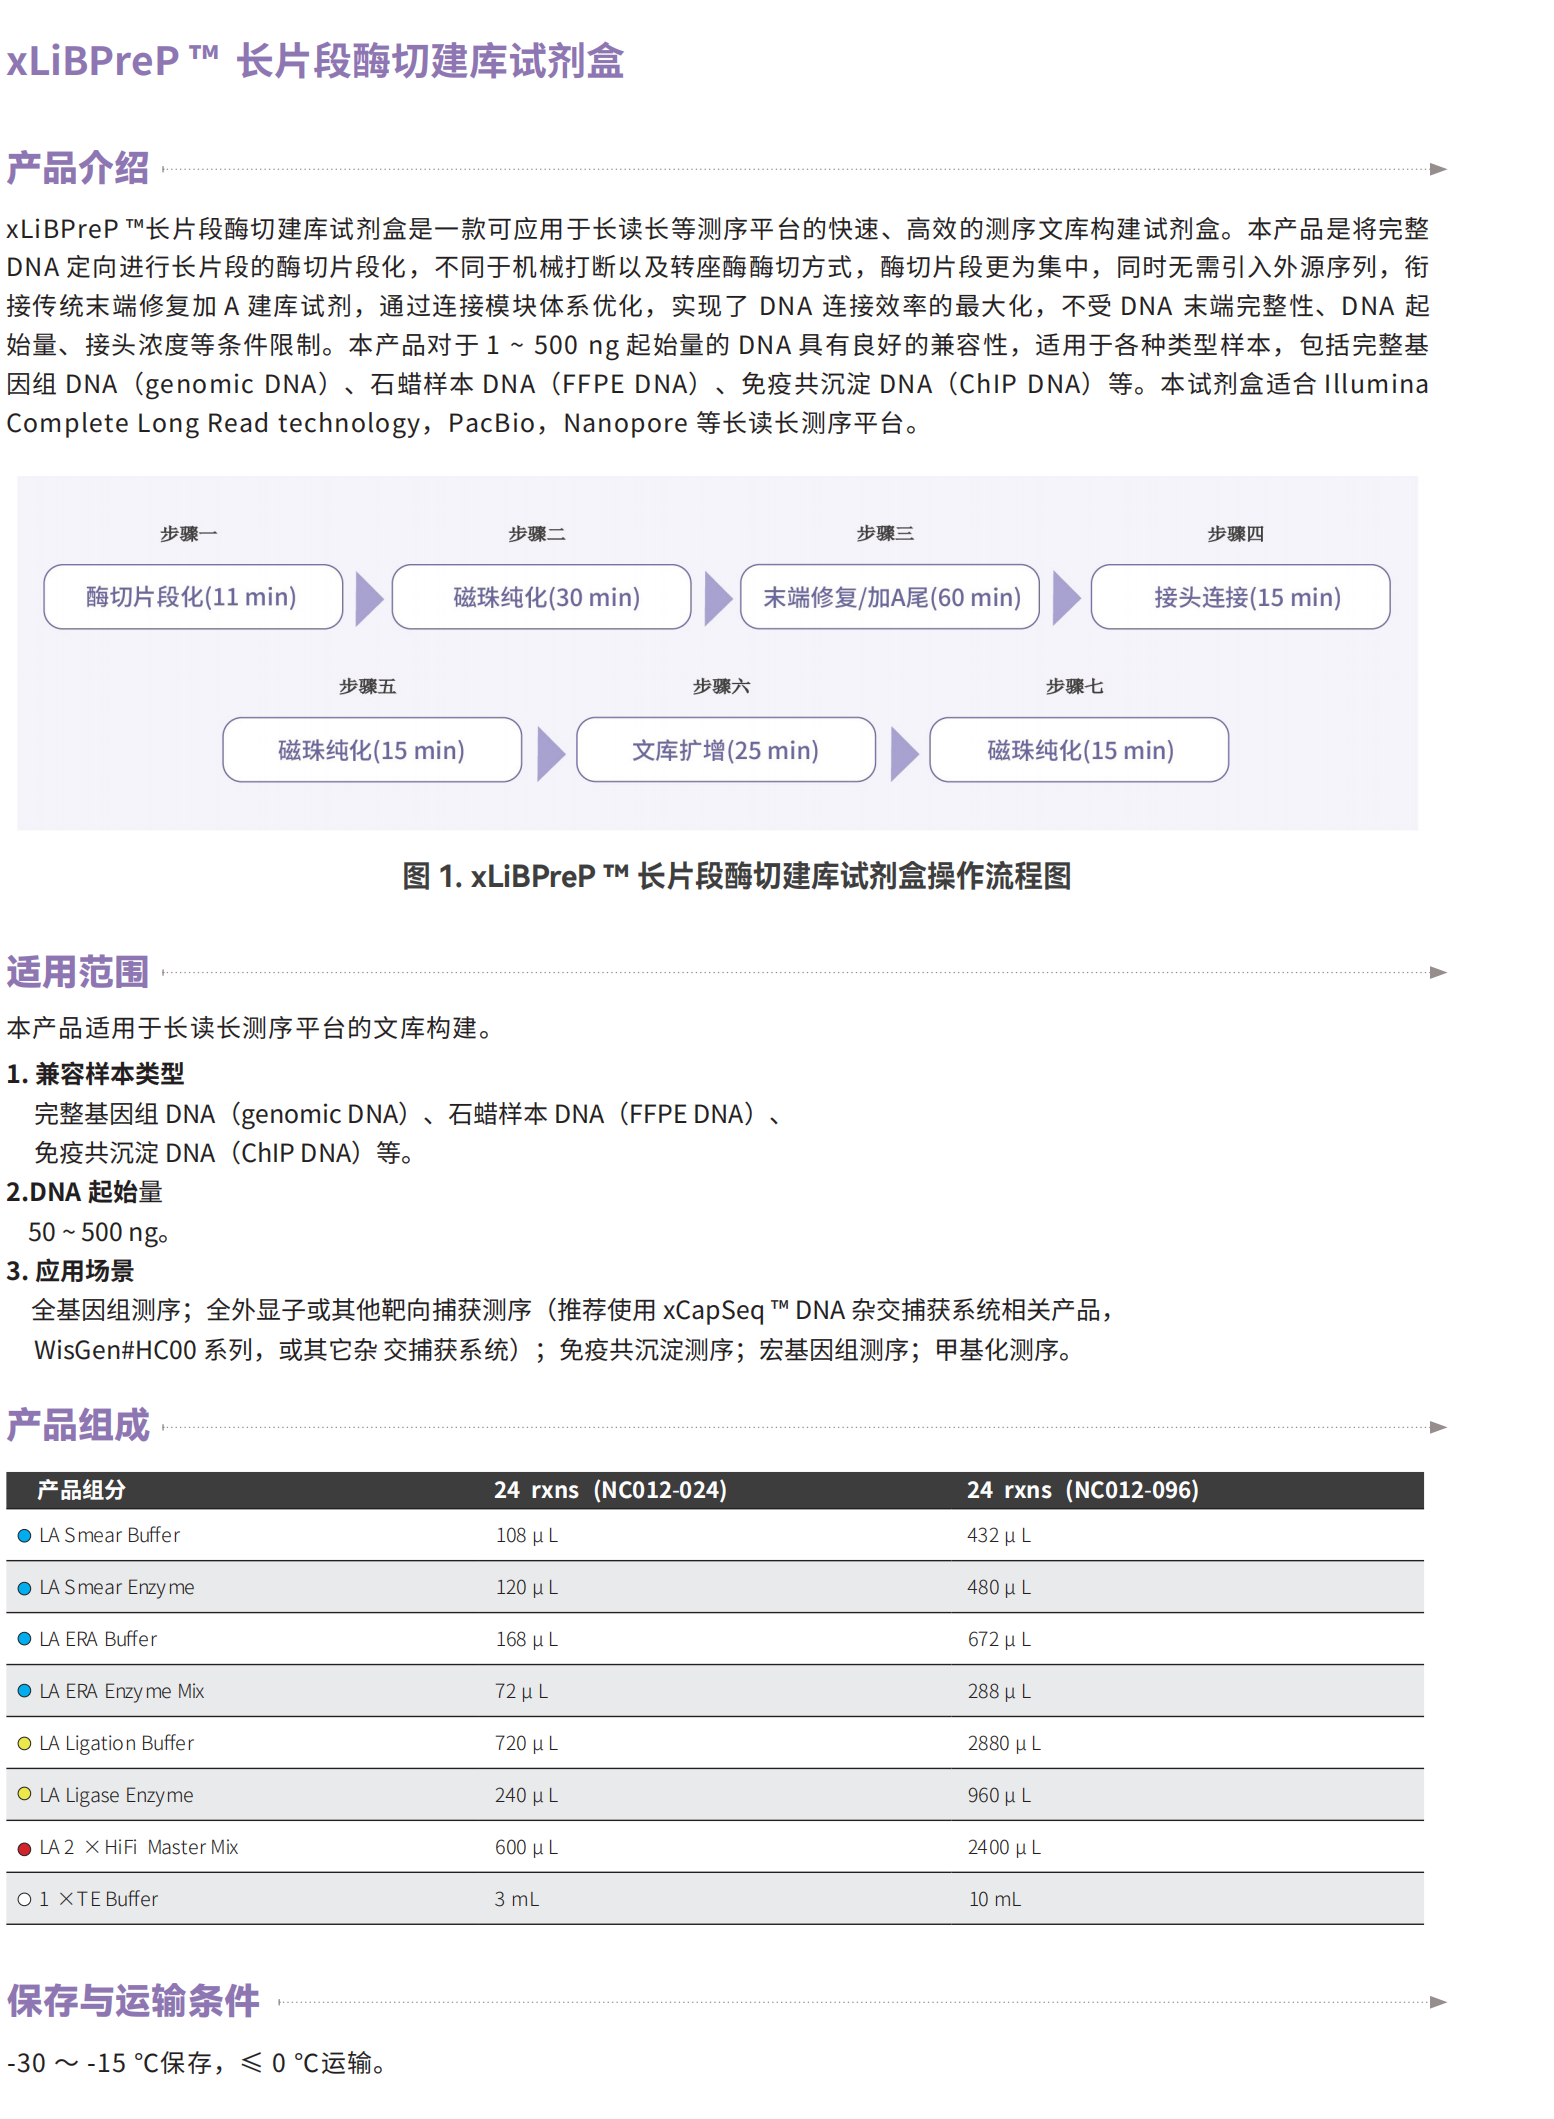Click the 3. 应用场景 subheading
The image size is (1554, 2119).
(70, 1271)
